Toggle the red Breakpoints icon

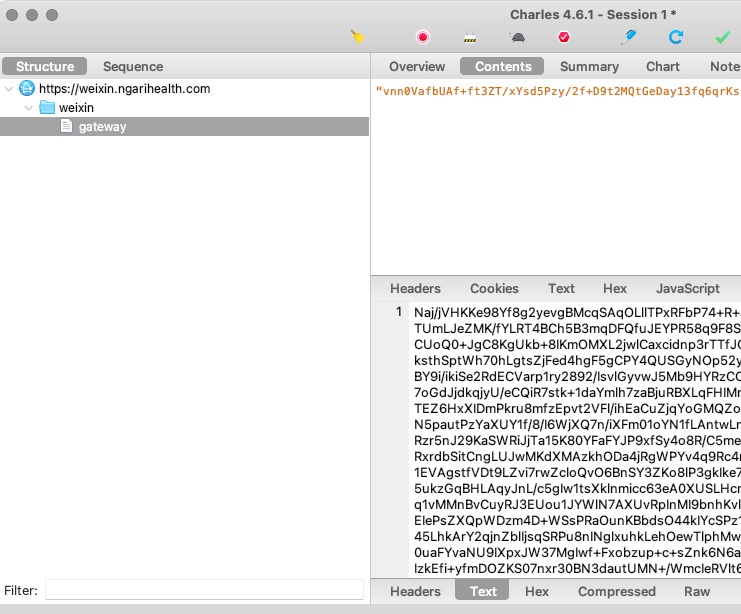(564, 37)
